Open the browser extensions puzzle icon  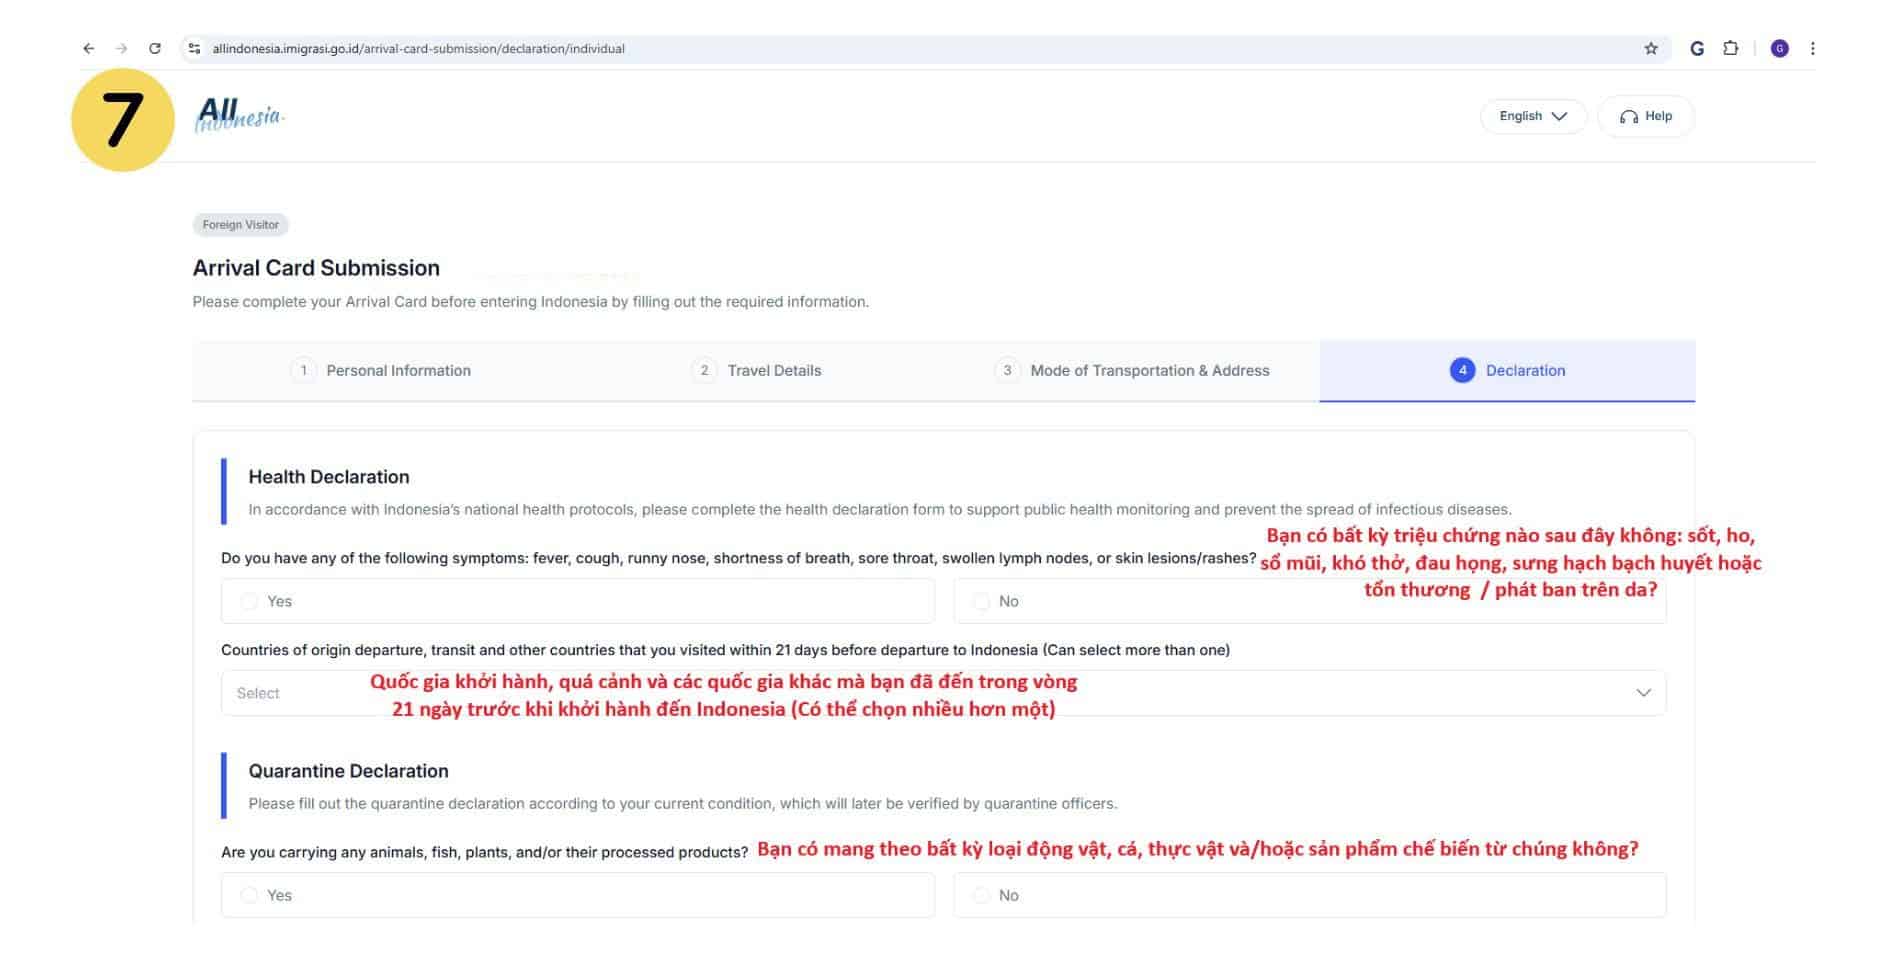point(1730,48)
